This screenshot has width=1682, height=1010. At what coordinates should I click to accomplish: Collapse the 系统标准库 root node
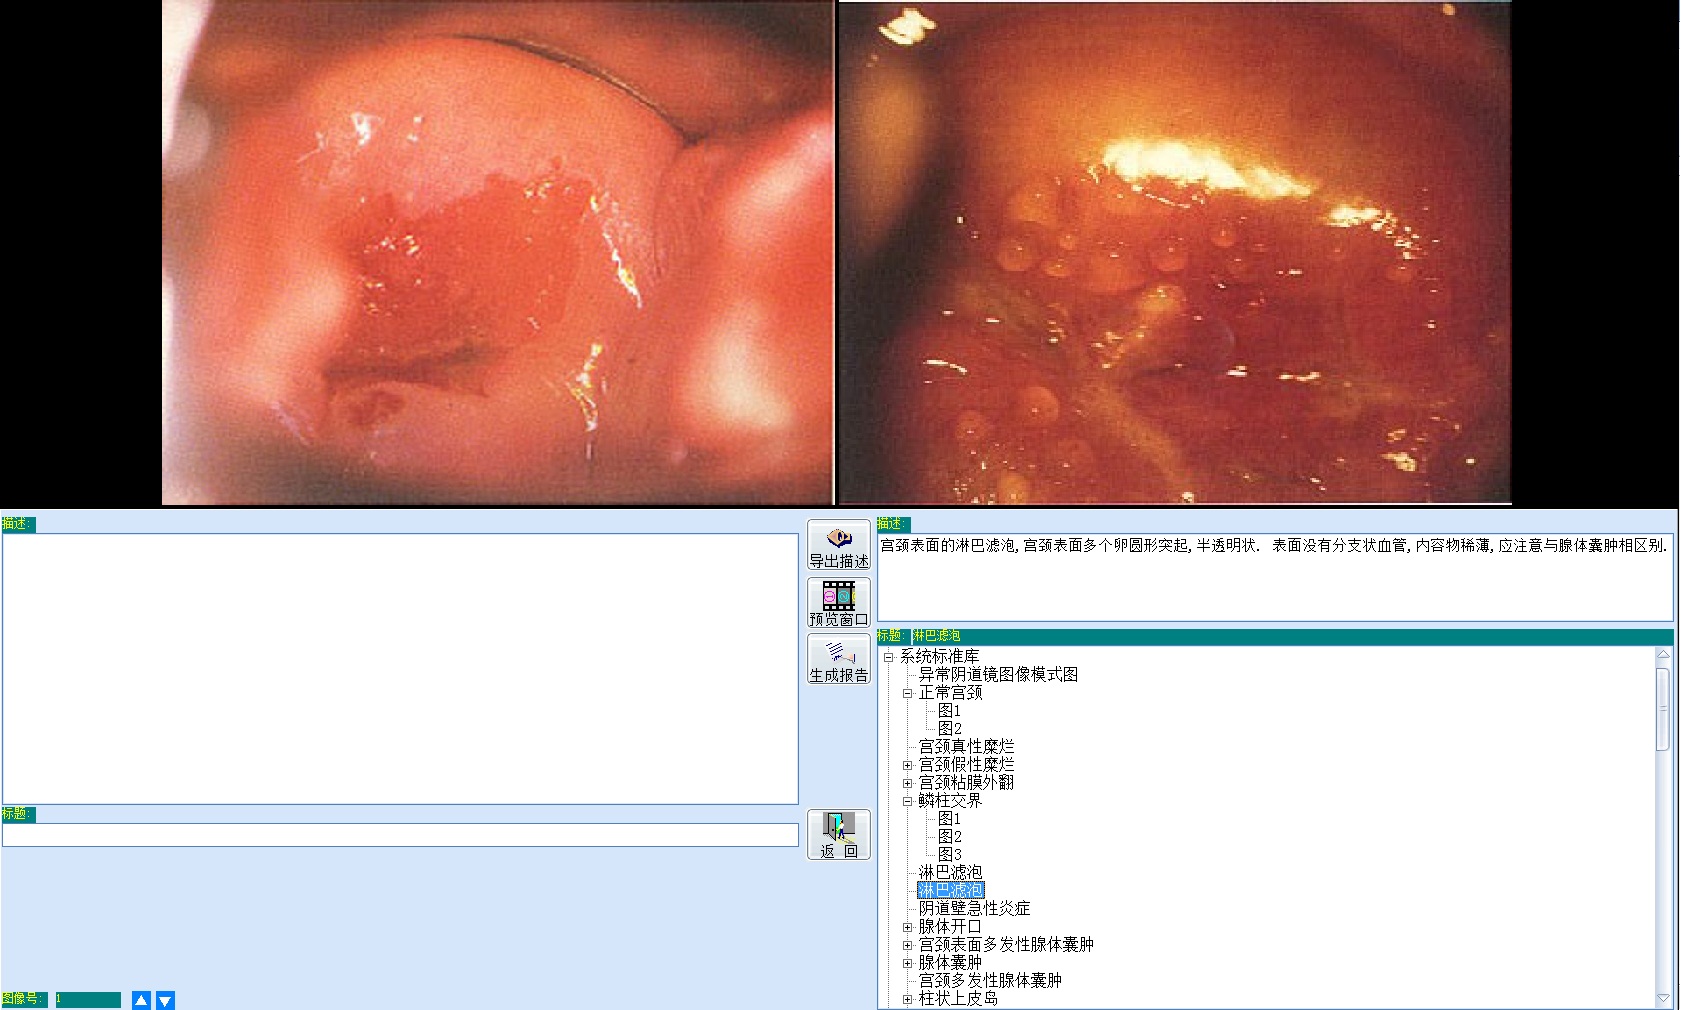[x=888, y=657]
